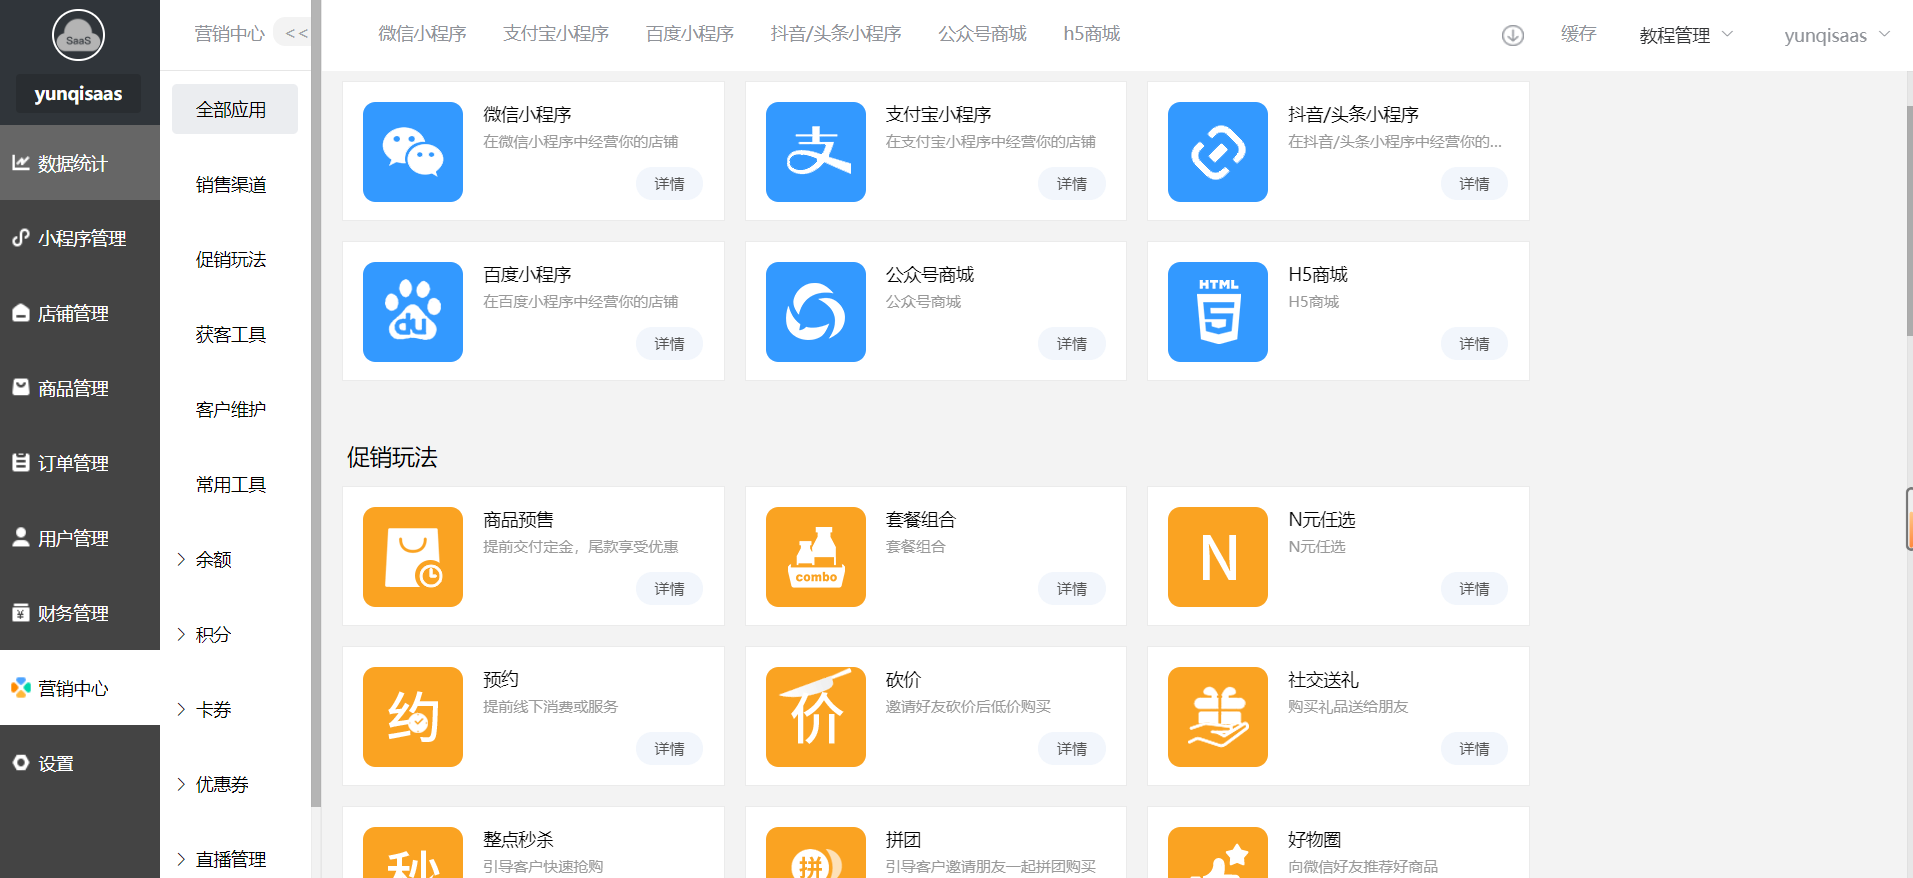Click the H5商城 HTML5 icon
1913x878 pixels.
1218,312
